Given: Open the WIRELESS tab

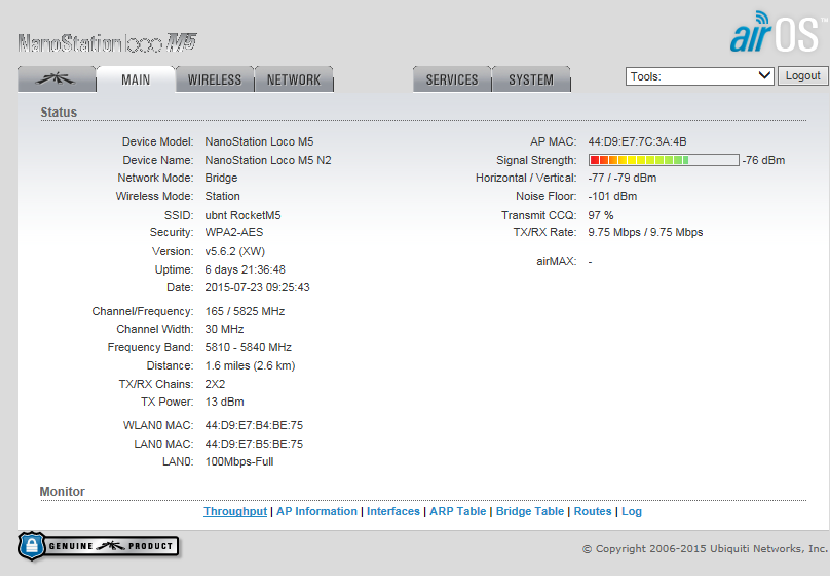Looking at the screenshot, I should (214, 79).
